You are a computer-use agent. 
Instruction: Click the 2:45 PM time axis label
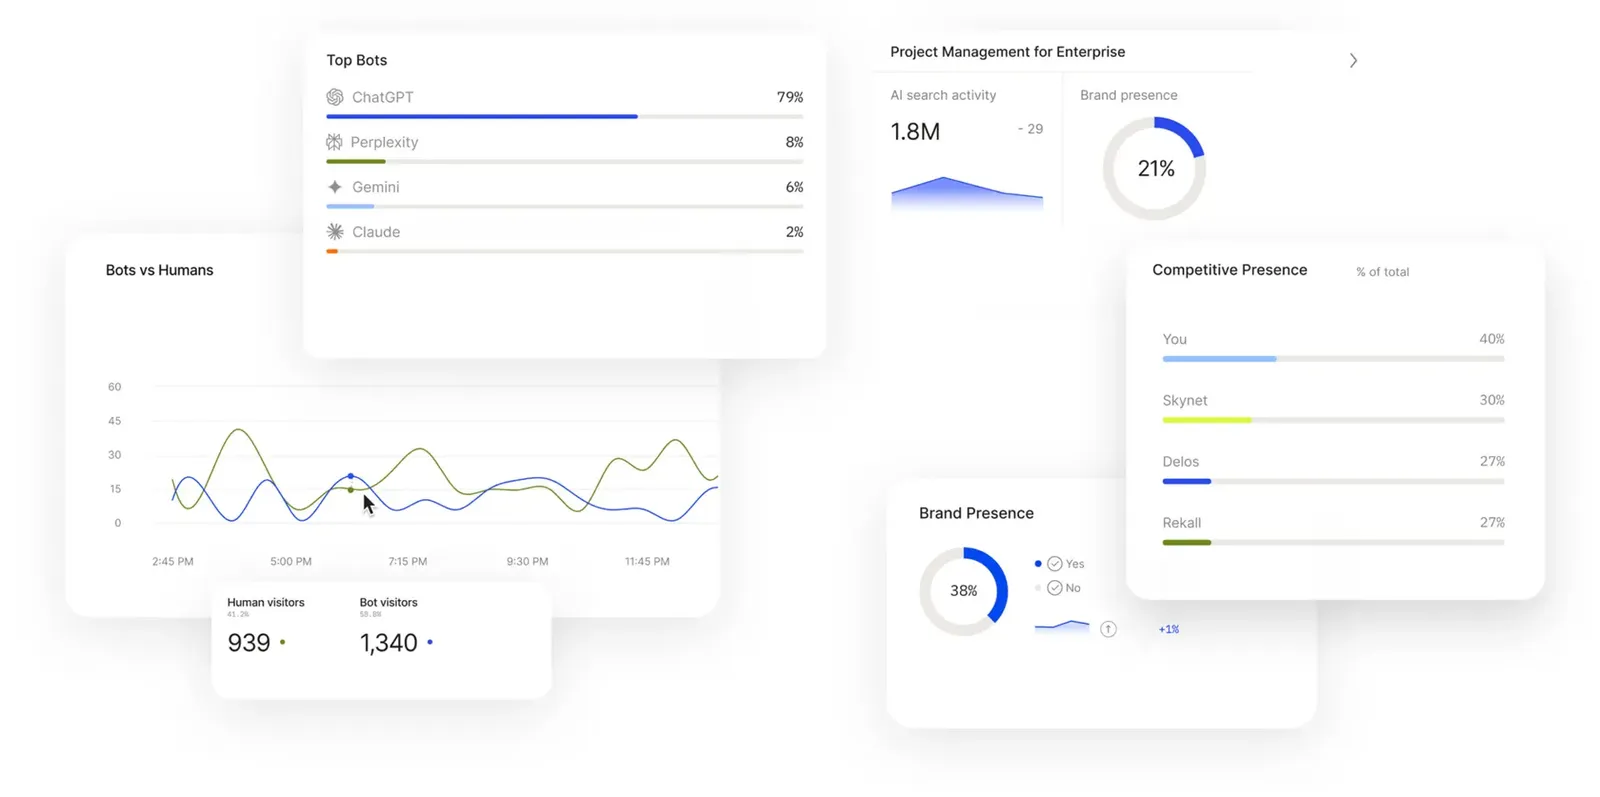coord(173,562)
